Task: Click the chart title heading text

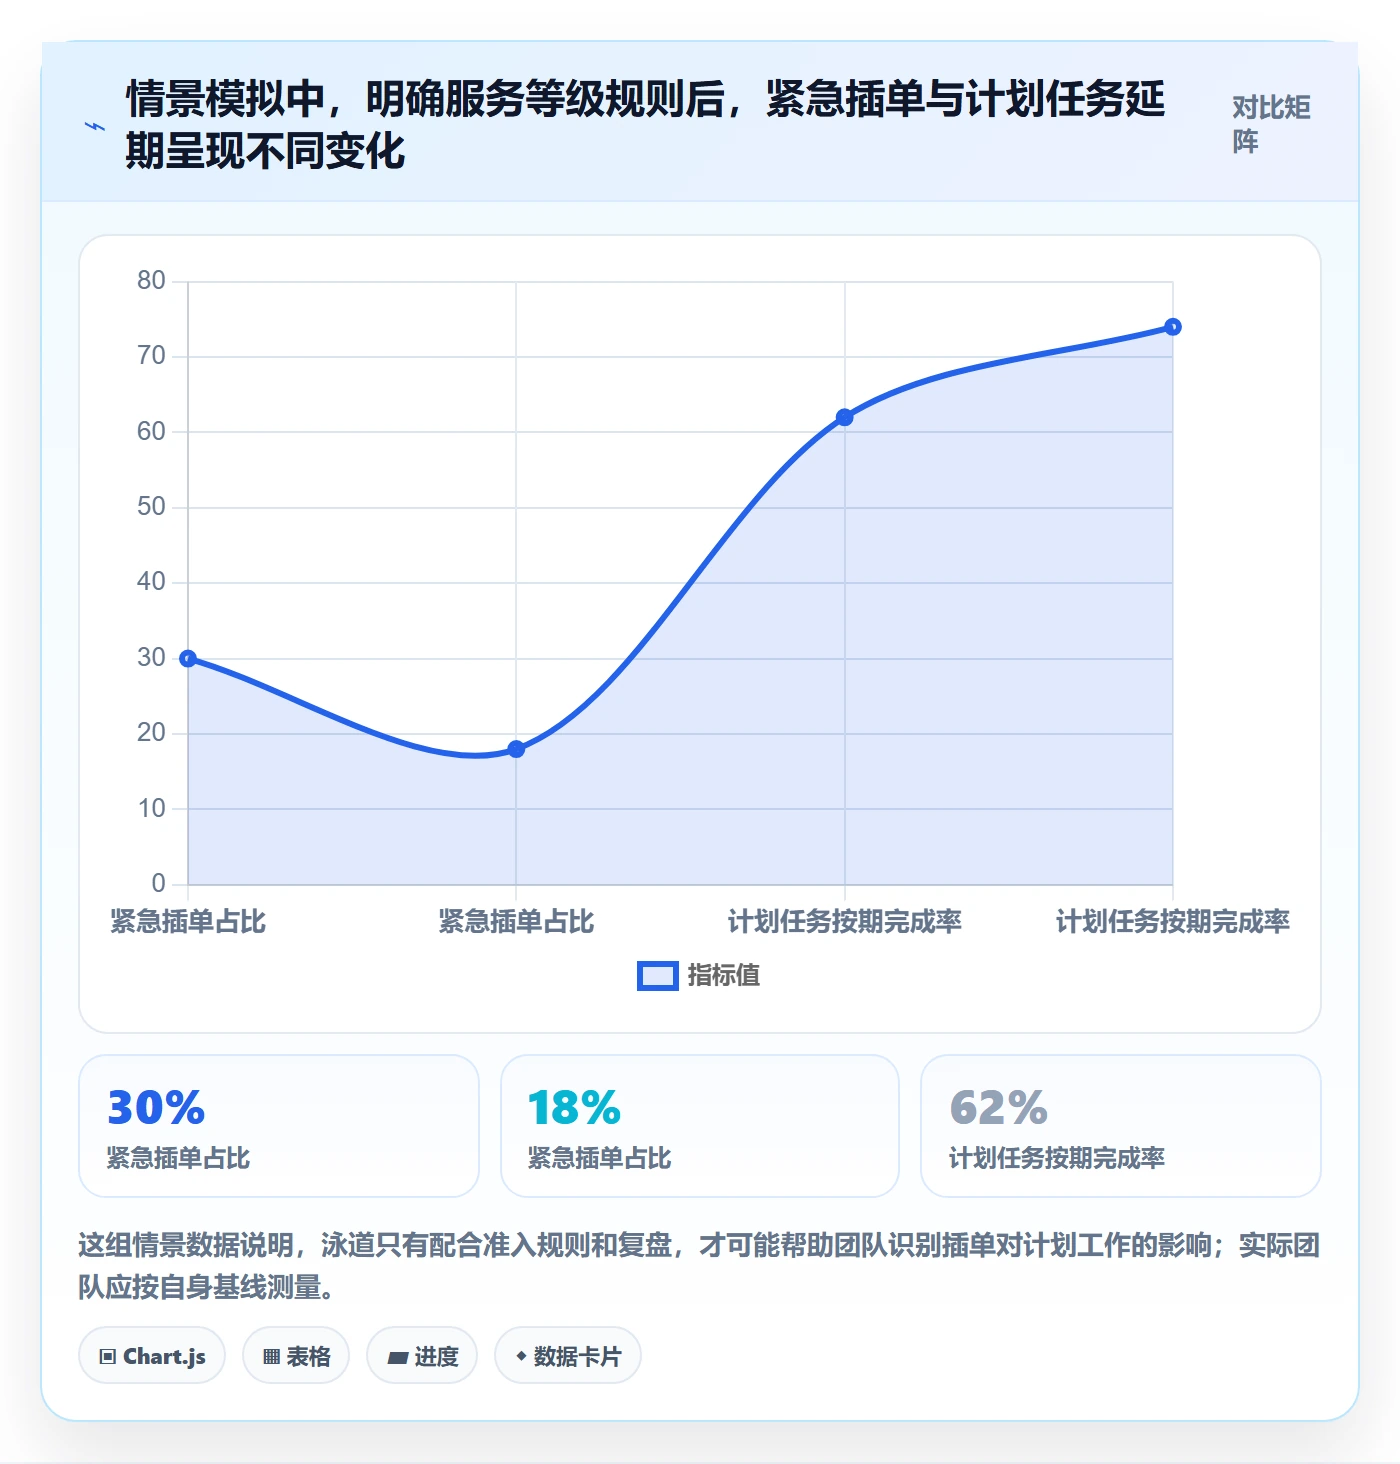Action: click(645, 125)
